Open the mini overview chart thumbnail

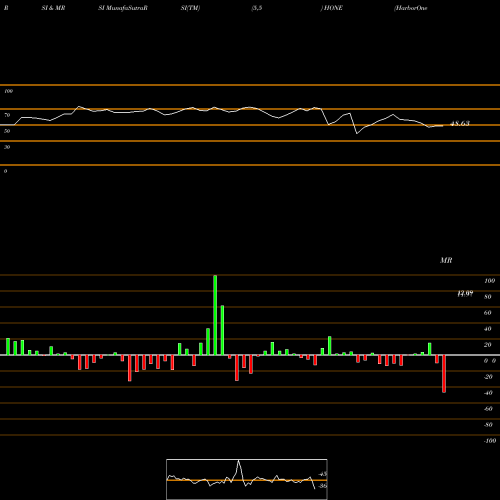pos(247,479)
